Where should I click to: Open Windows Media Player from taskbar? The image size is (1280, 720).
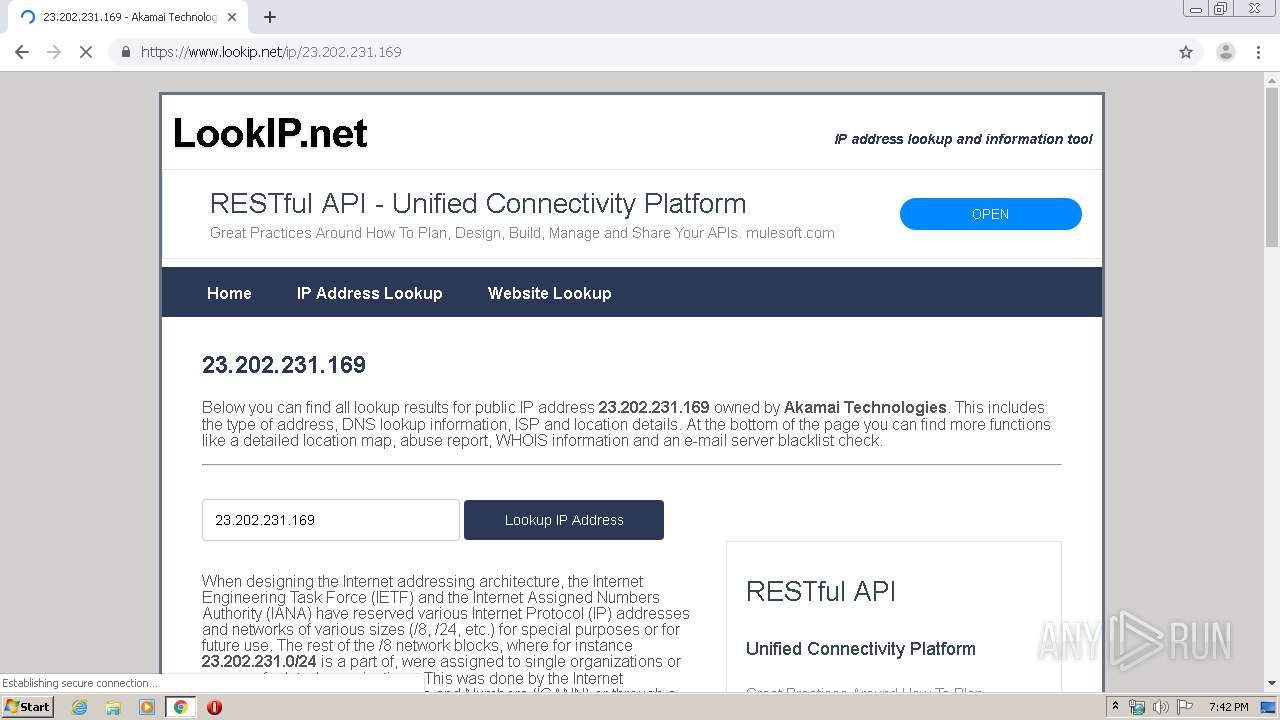(x=147, y=707)
